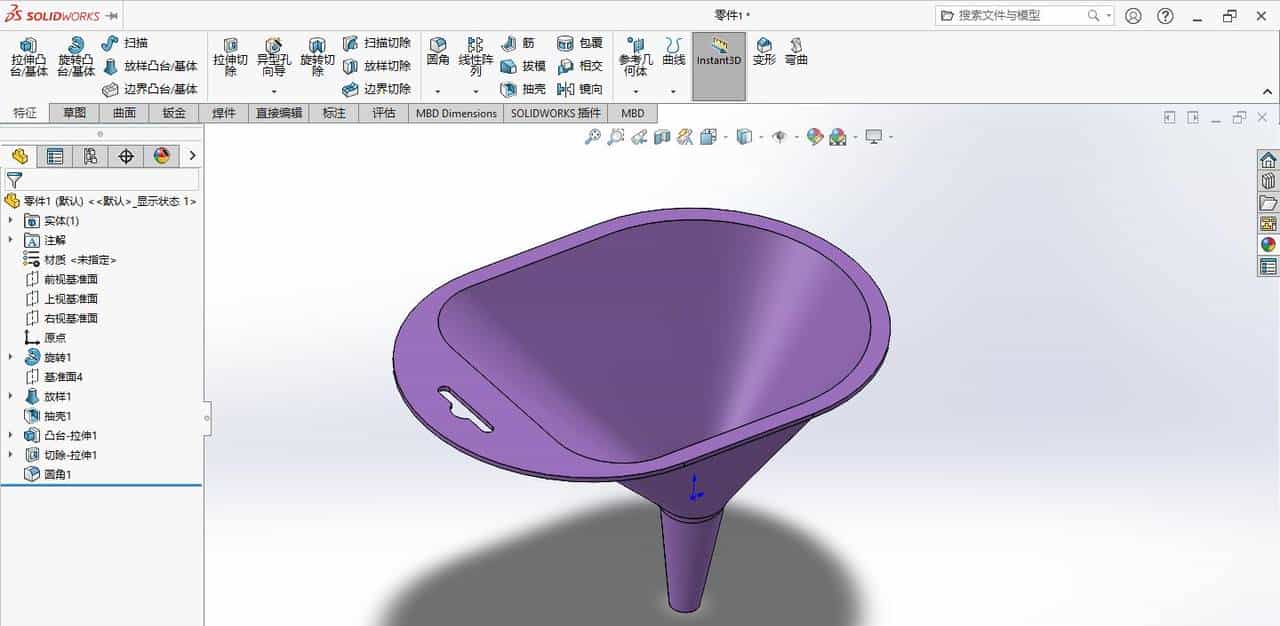
Task: Open the 异型孔向导 Hole Wizard
Action: pyautogui.click(x=273, y=57)
